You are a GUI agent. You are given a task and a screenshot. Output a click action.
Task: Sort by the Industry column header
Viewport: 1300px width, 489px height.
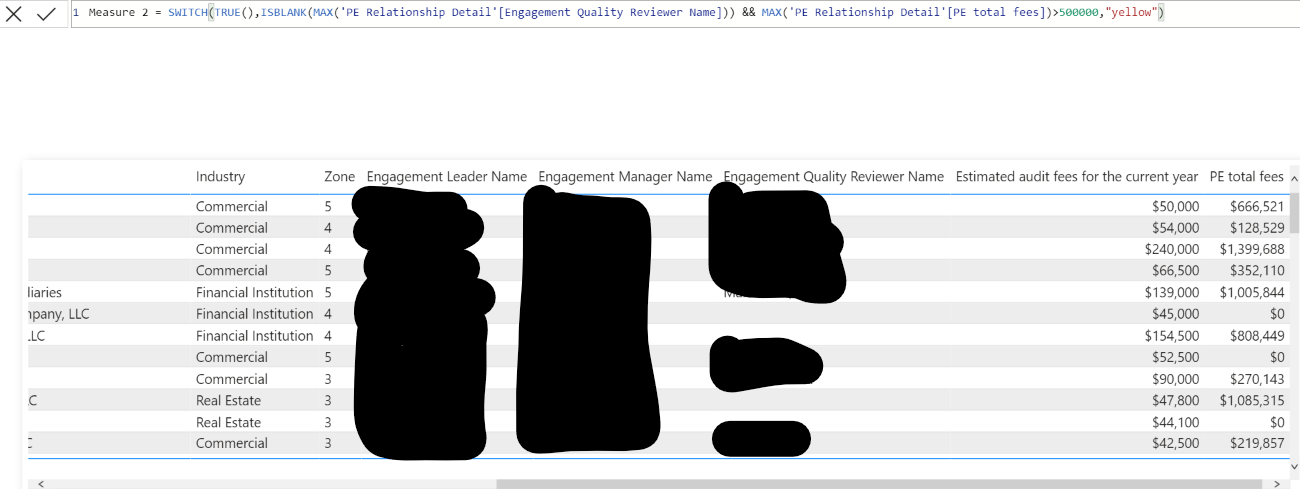[x=220, y=177]
